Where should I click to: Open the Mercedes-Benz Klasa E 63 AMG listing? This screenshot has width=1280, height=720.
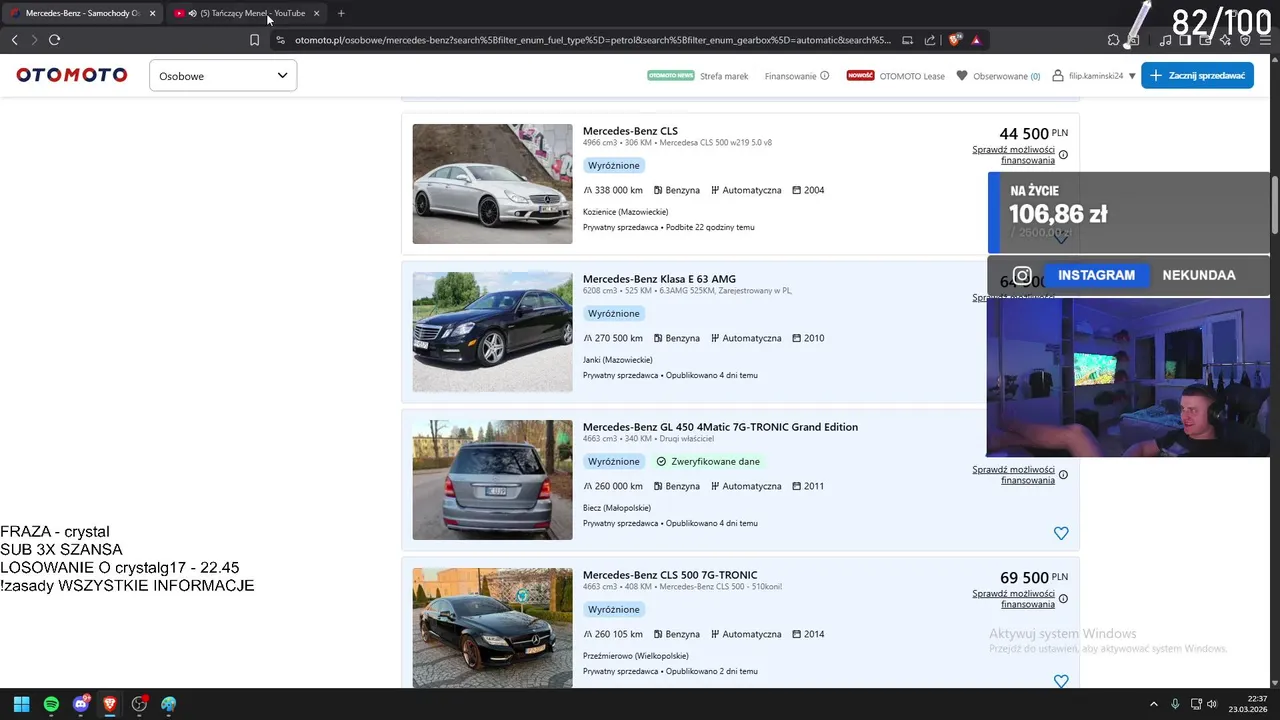tap(659, 279)
